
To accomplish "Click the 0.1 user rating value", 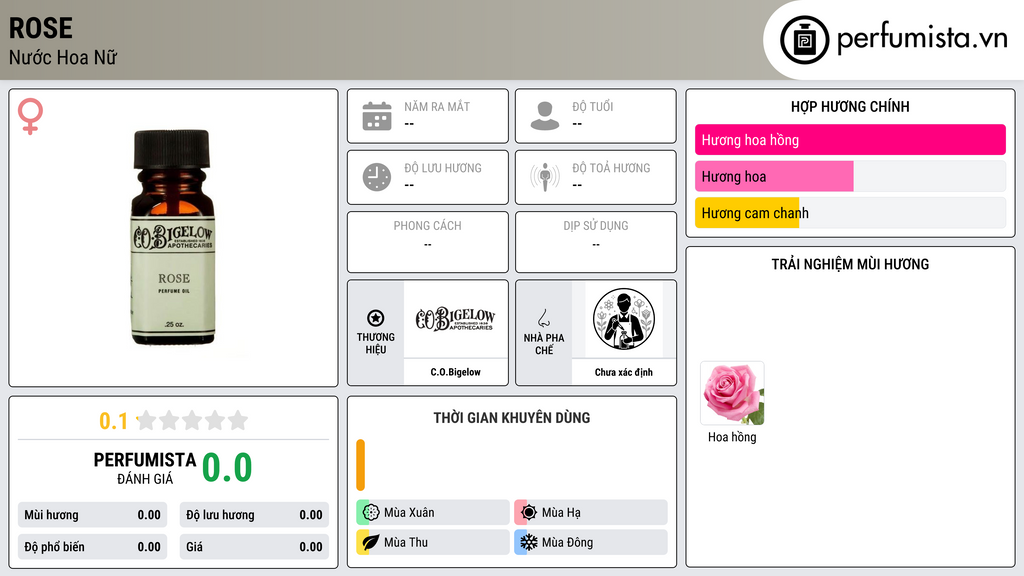I will pos(113,421).
